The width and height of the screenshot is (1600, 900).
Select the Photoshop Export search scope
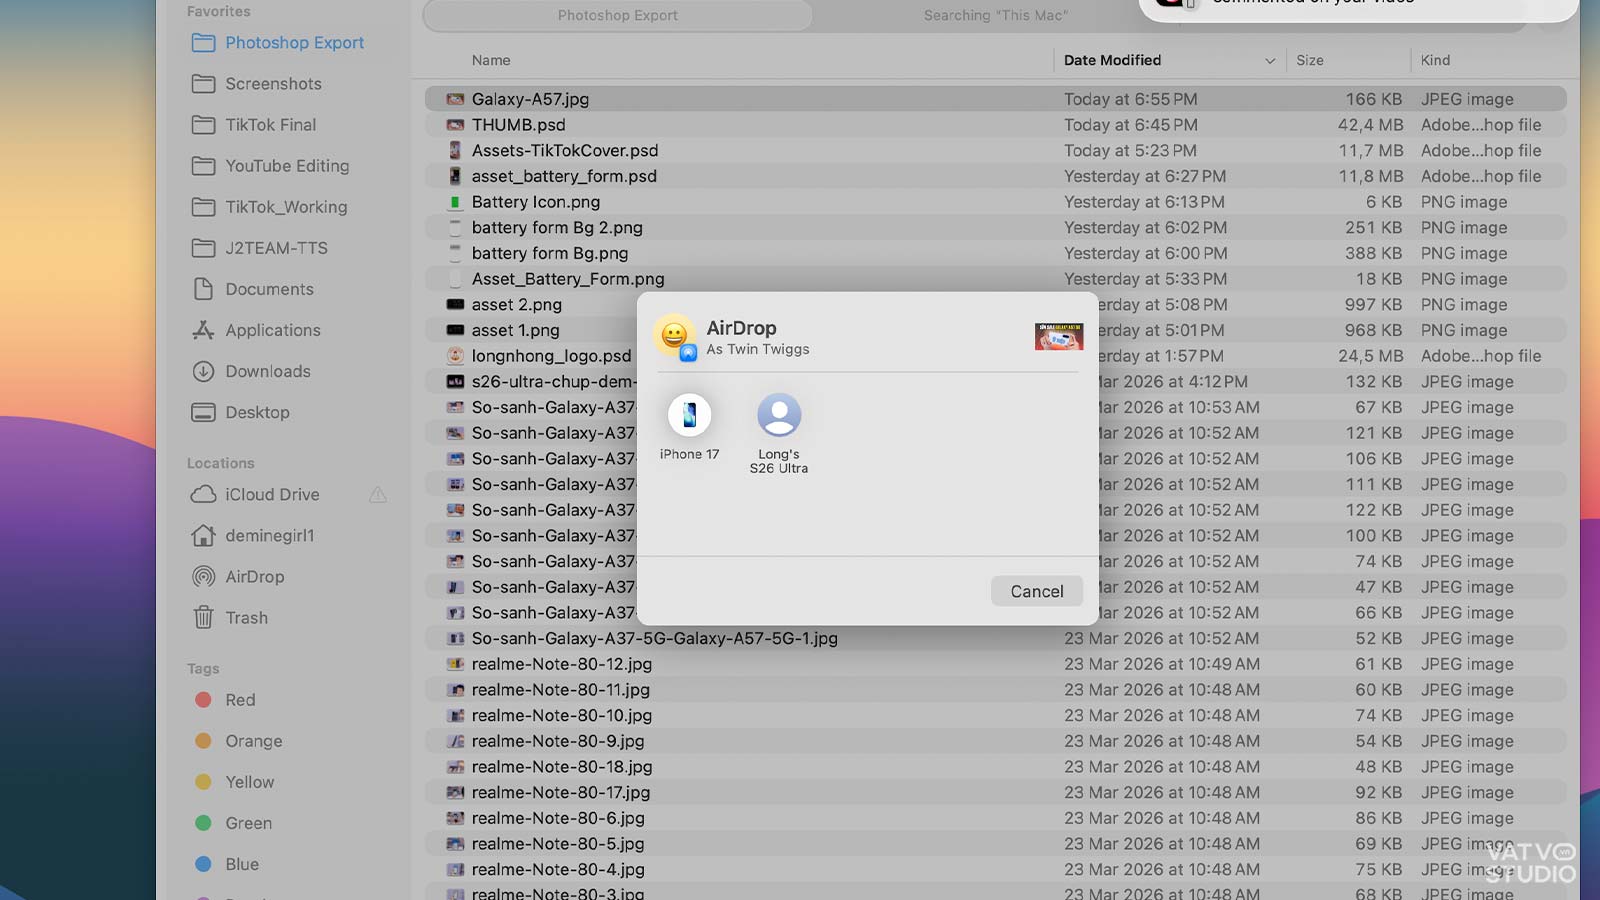pyautogui.click(x=617, y=16)
